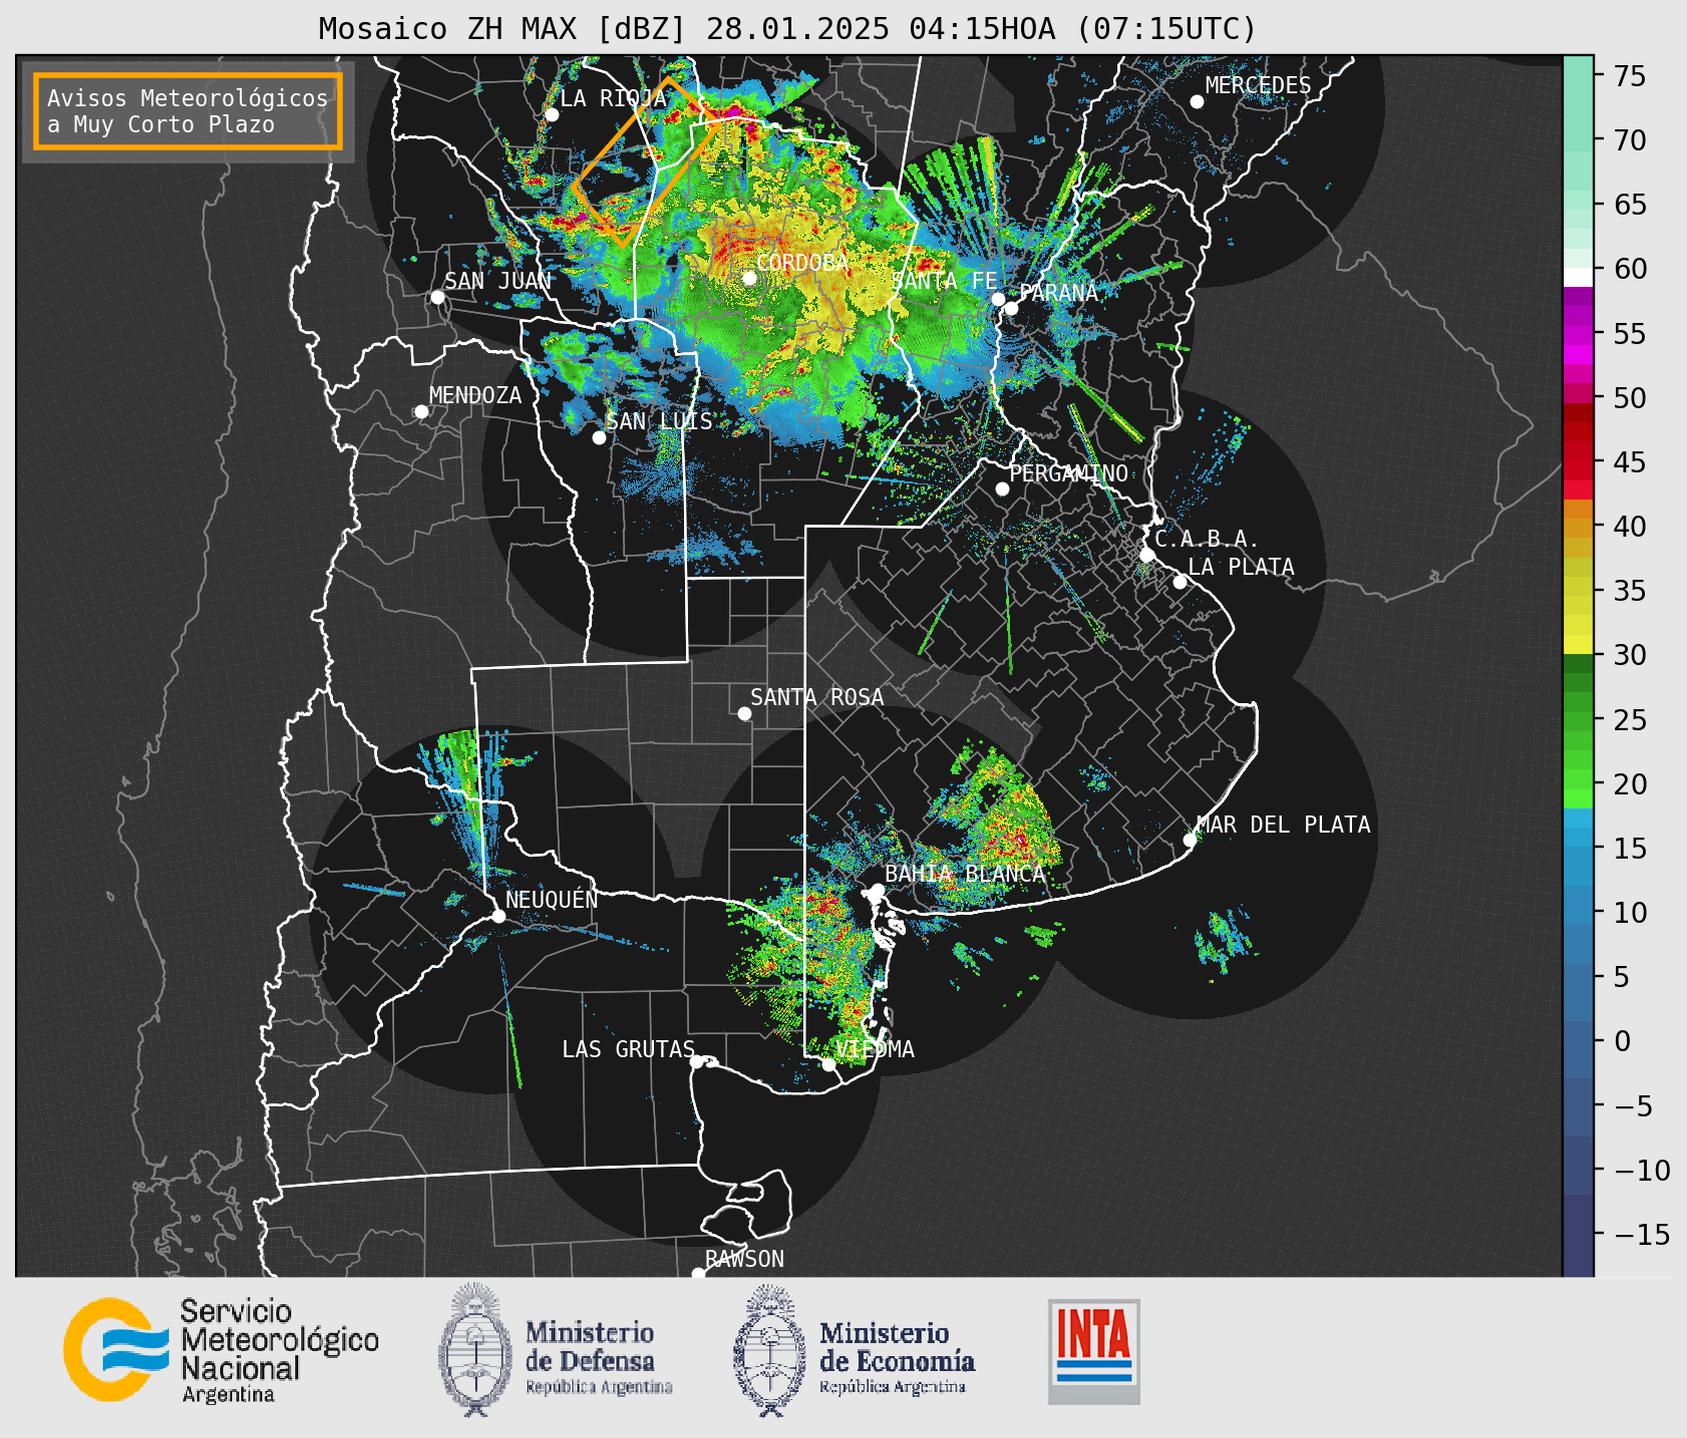
Task: Click the Córdoba city marker
Action: pyautogui.click(x=749, y=278)
